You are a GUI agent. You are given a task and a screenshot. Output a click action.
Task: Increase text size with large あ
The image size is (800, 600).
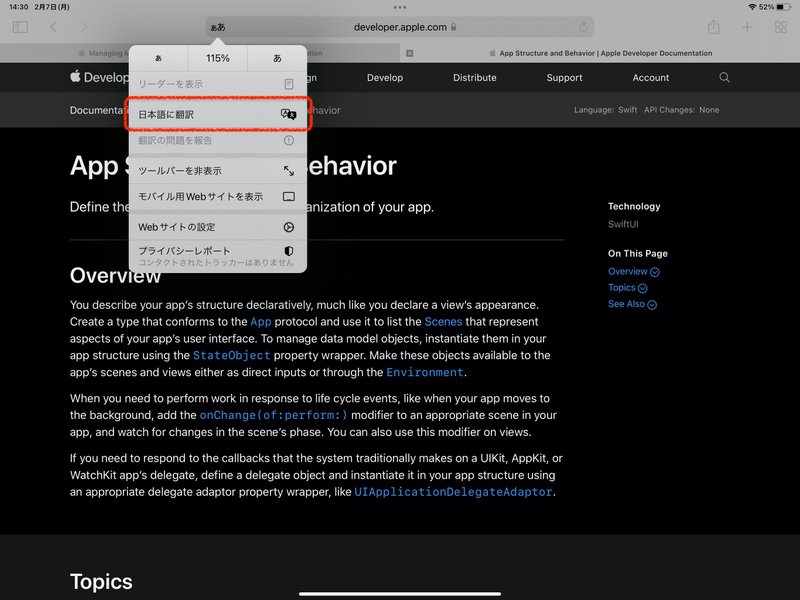pyautogui.click(x=277, y=58)
